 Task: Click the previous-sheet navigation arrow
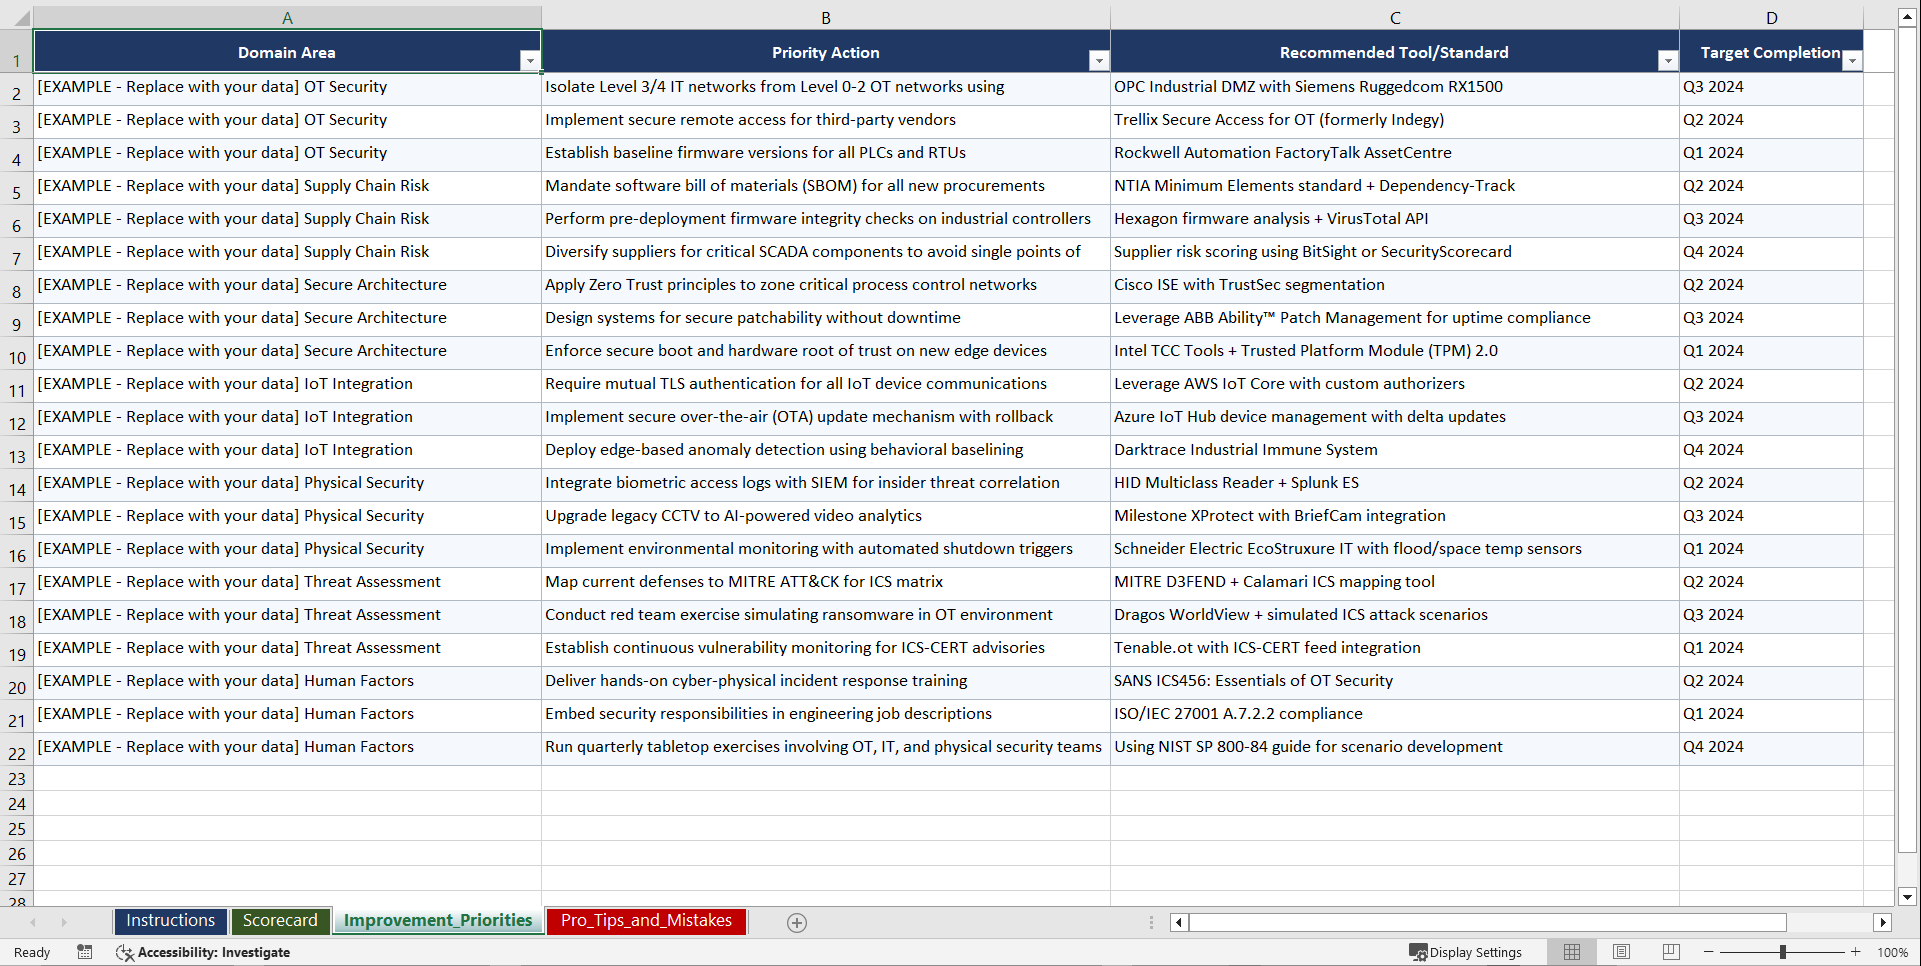click(34, 922)
